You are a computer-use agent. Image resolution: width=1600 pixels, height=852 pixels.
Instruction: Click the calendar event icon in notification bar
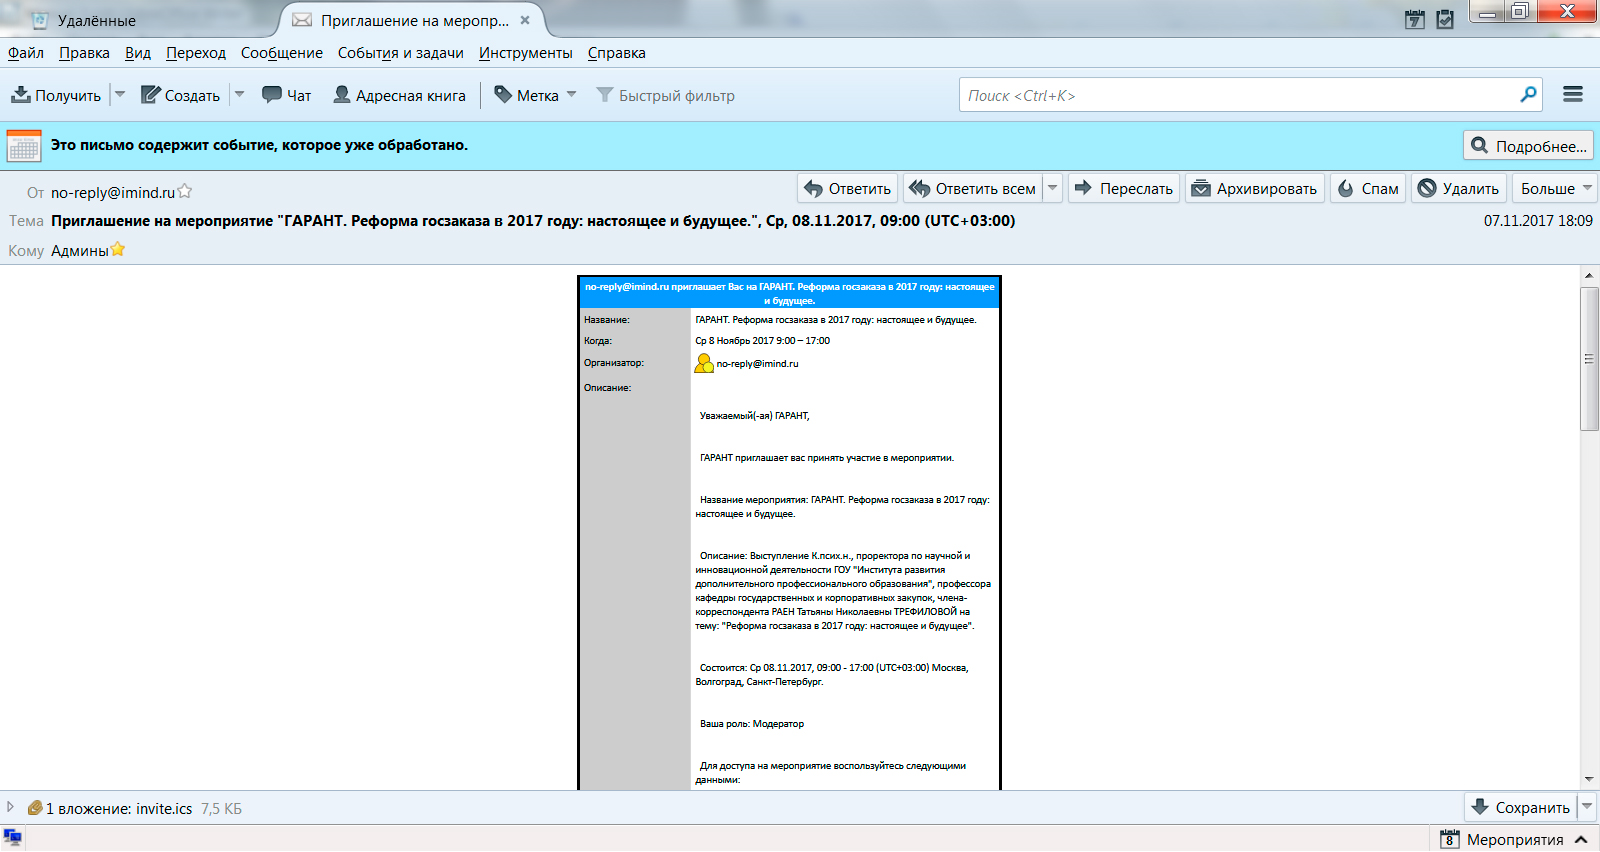[24, 146]
